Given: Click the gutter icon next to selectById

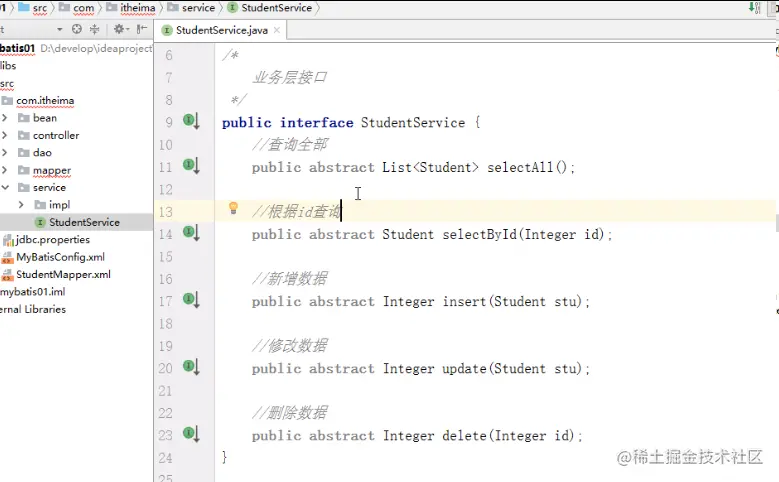Looking at the screenshot, I should tap(190, 232).
